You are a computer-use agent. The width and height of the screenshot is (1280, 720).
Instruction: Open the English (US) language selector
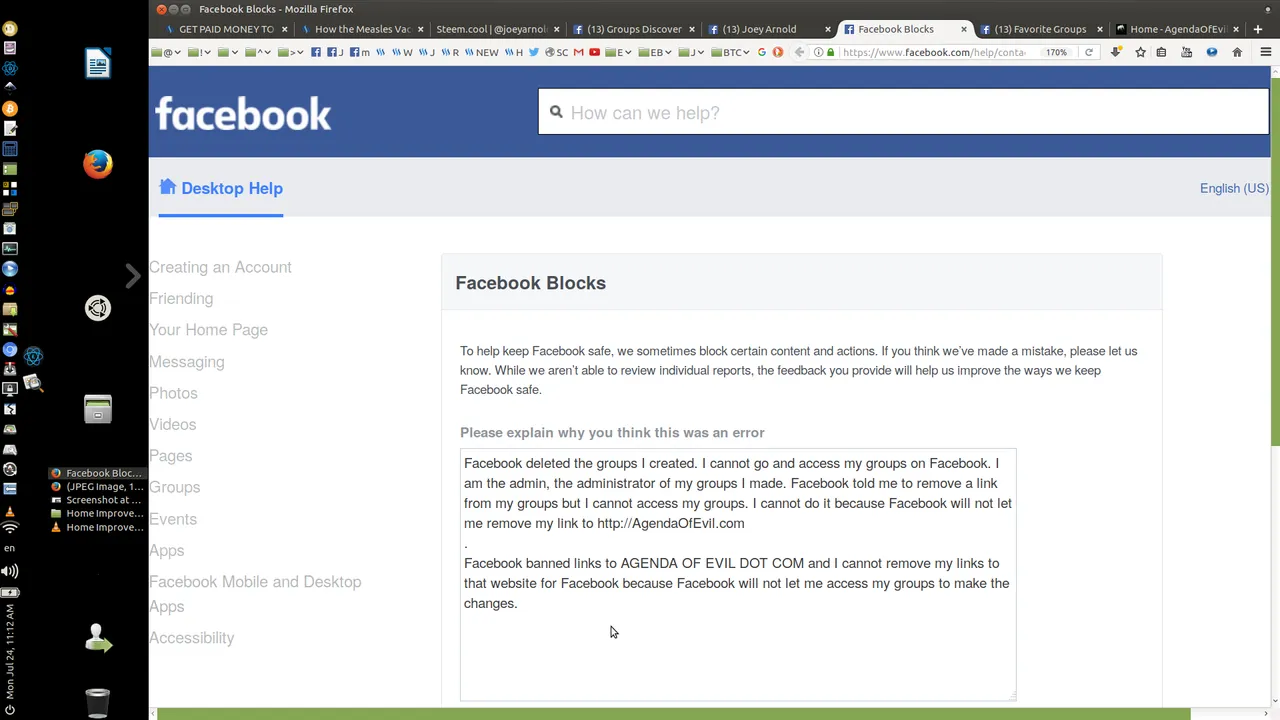[1234, 188]
